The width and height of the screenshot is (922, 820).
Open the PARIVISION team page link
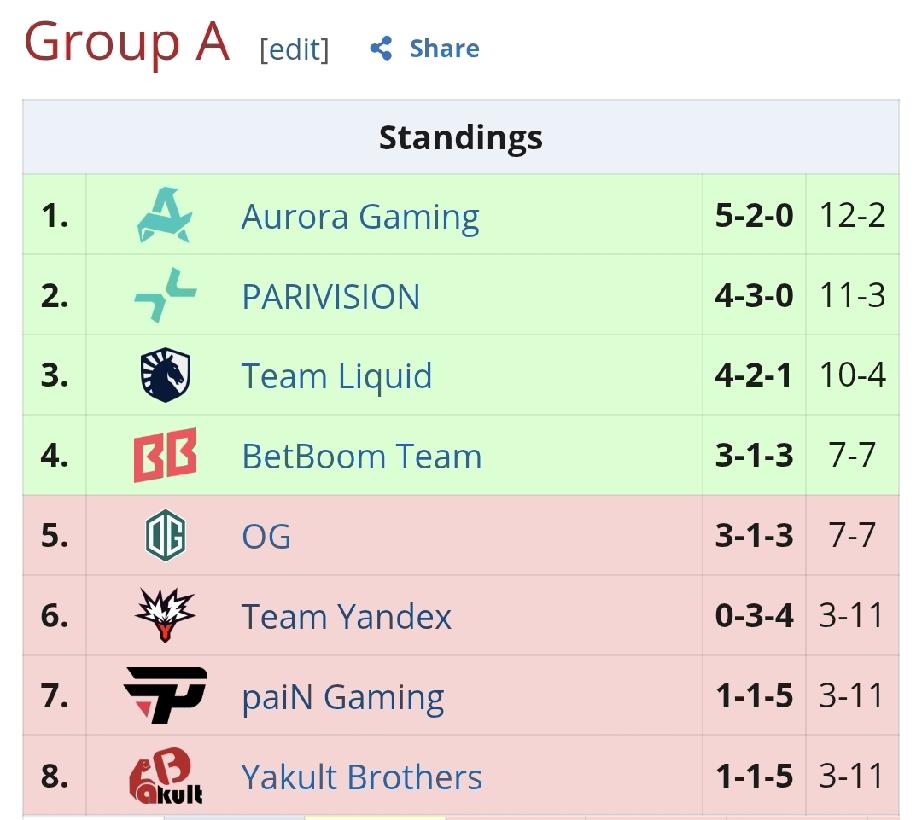(331, 297)
